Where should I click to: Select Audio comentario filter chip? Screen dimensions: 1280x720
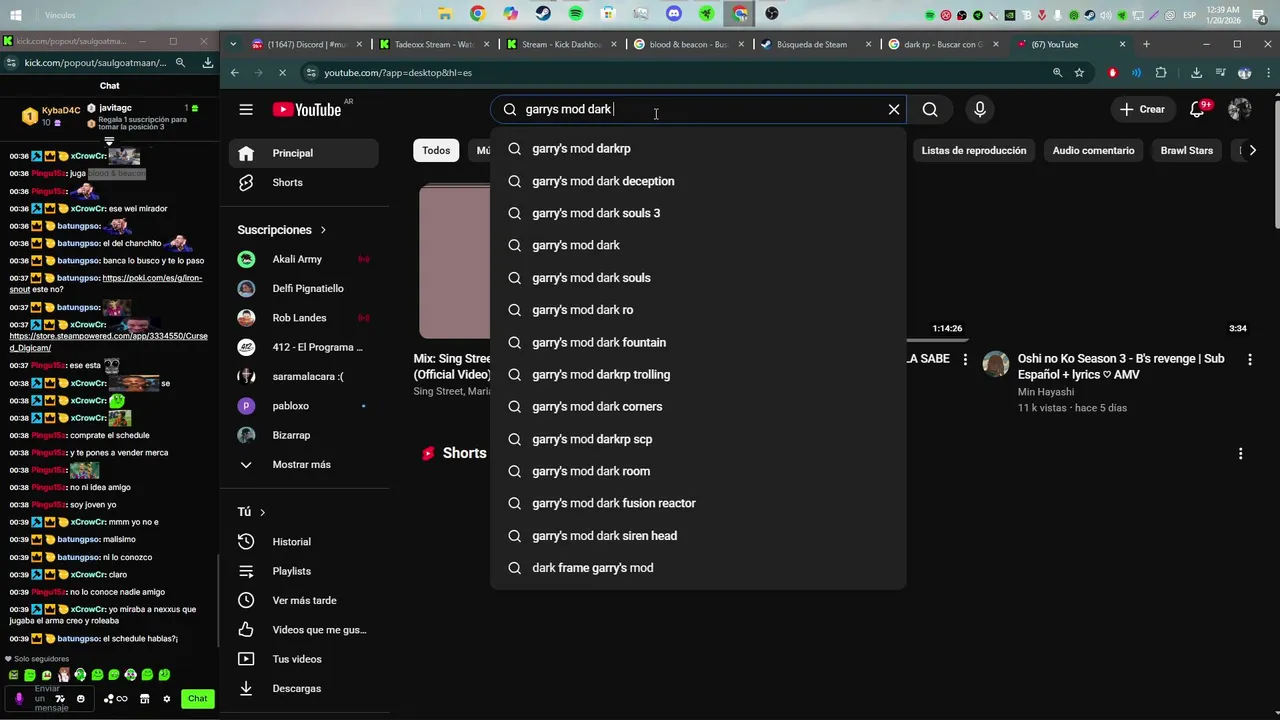pos(1093,150)
